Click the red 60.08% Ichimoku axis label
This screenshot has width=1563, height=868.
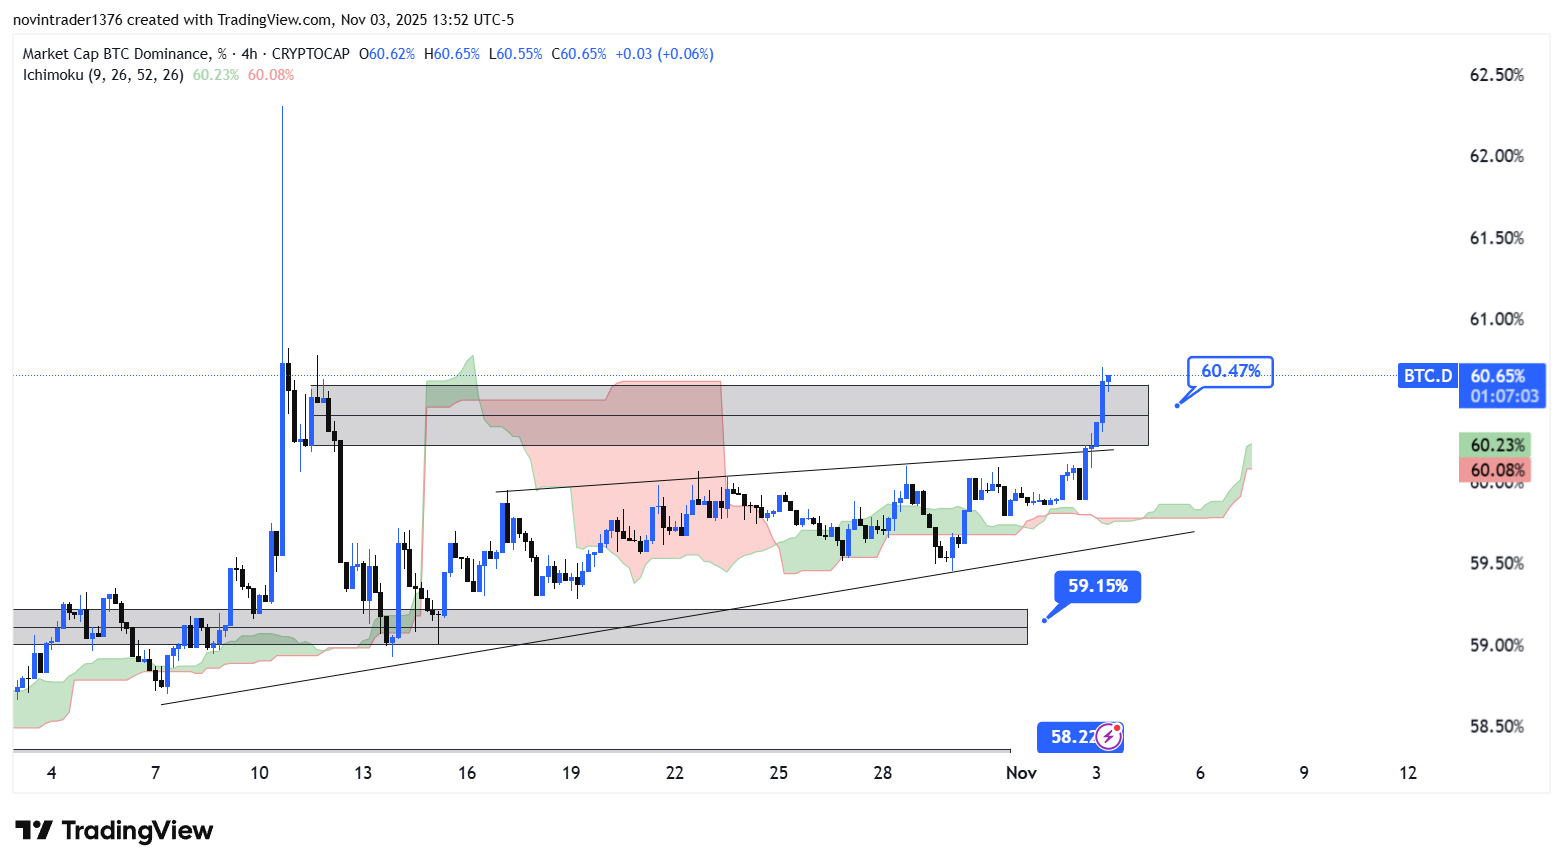click(x=1497, y=470)
